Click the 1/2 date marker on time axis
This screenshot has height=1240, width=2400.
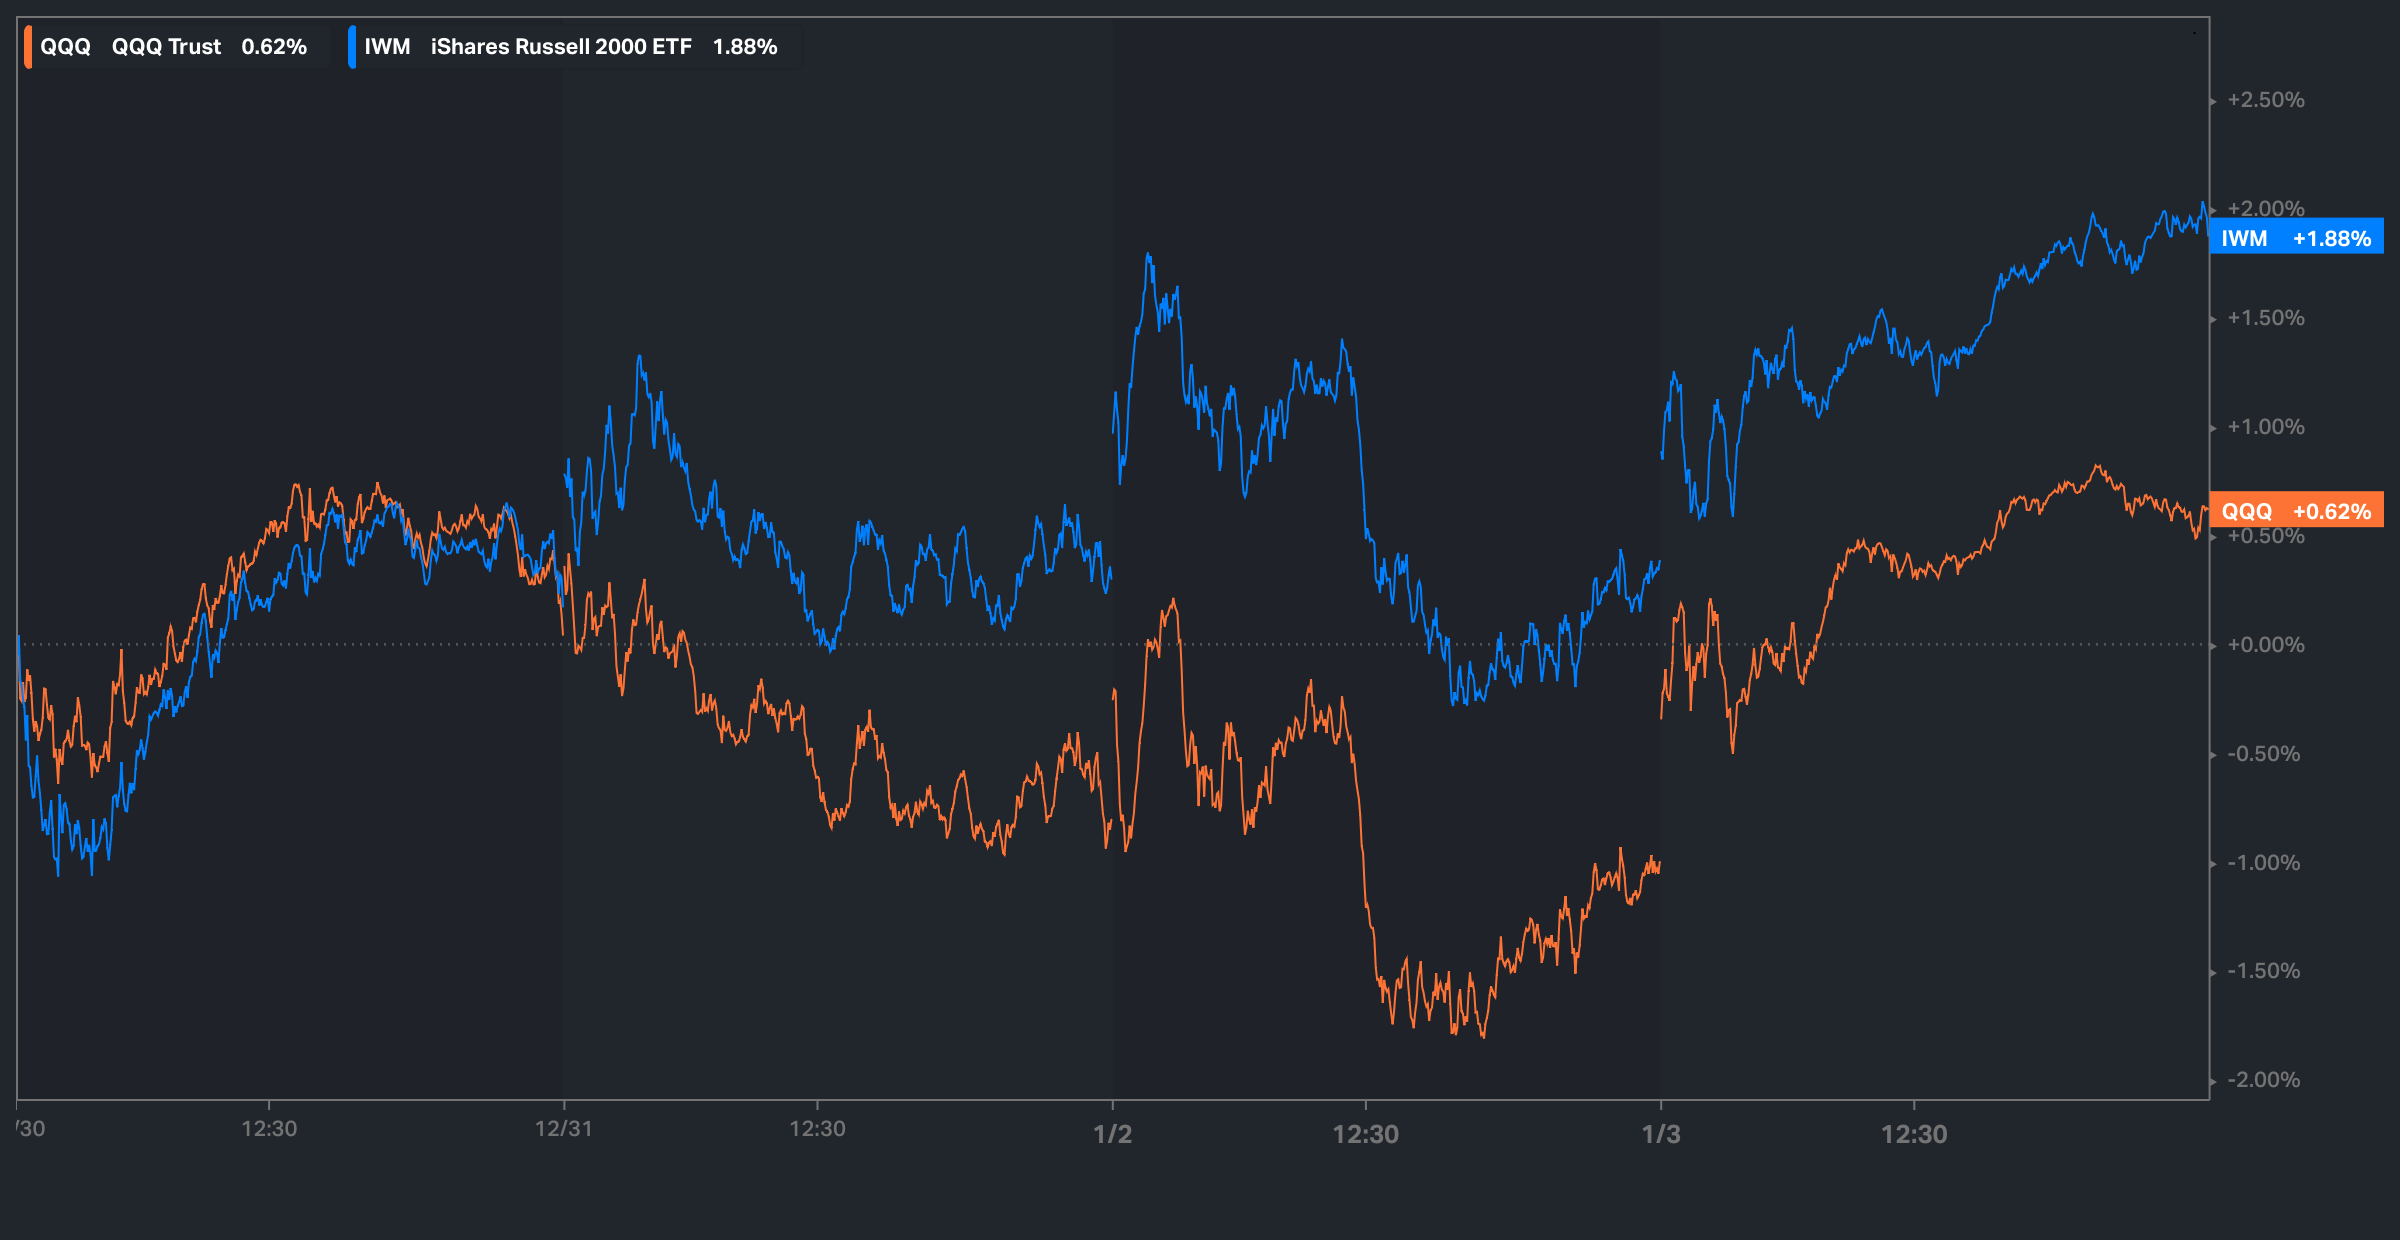pyautogui.click(x=1112, y=1134)
